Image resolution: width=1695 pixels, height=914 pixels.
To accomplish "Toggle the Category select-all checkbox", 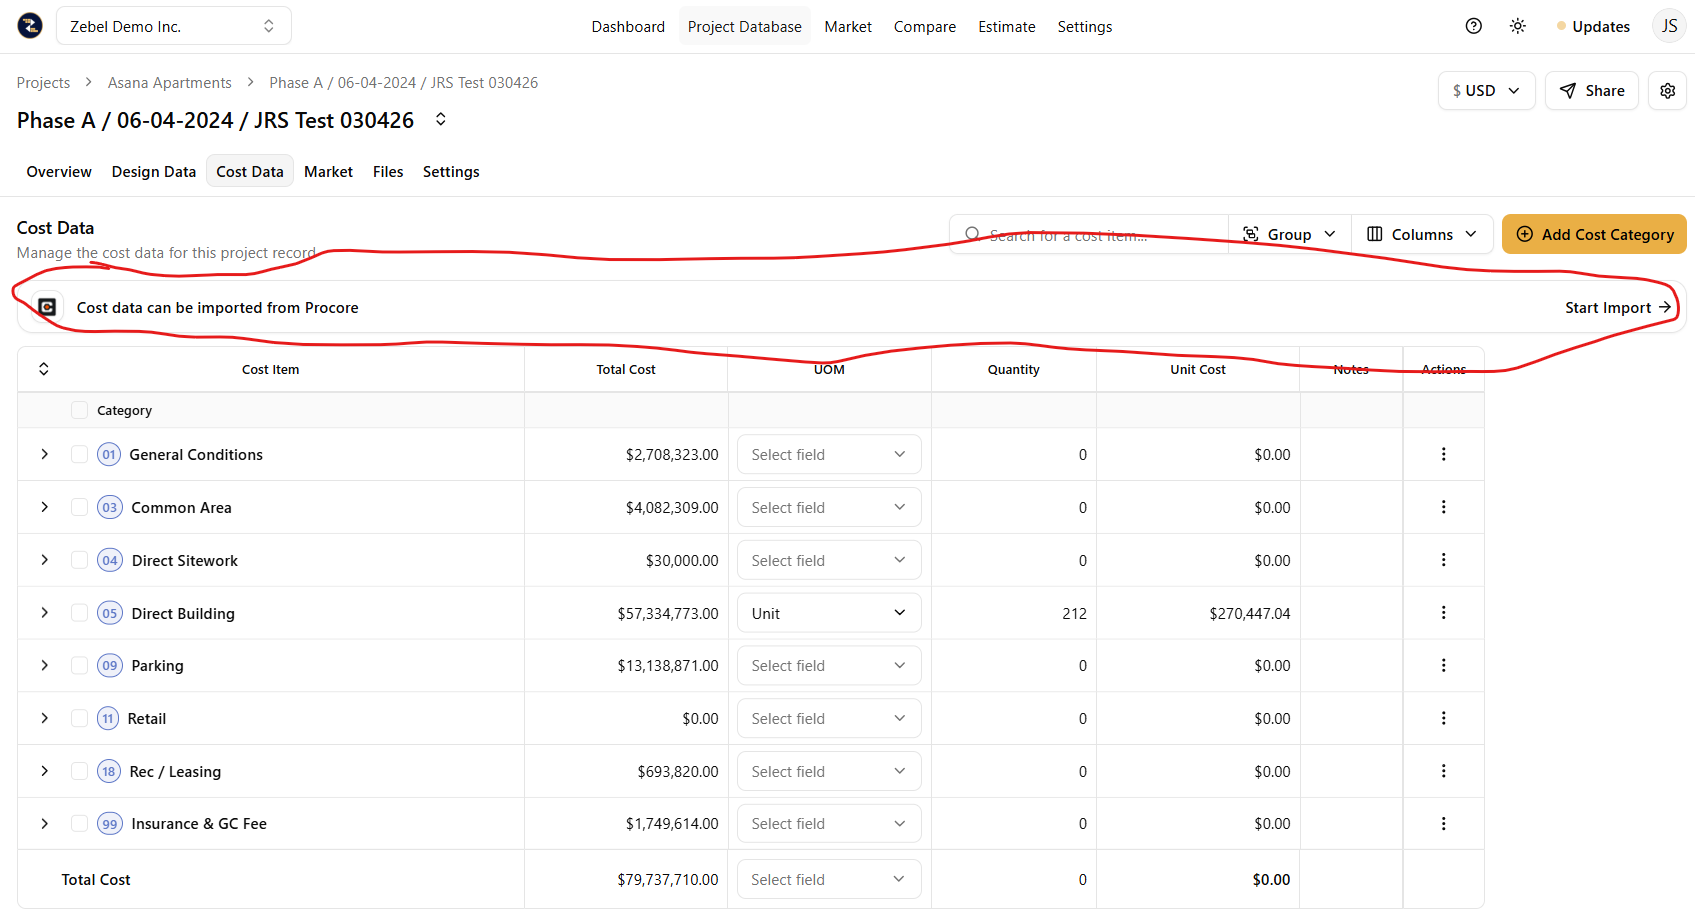I will 79,410.
